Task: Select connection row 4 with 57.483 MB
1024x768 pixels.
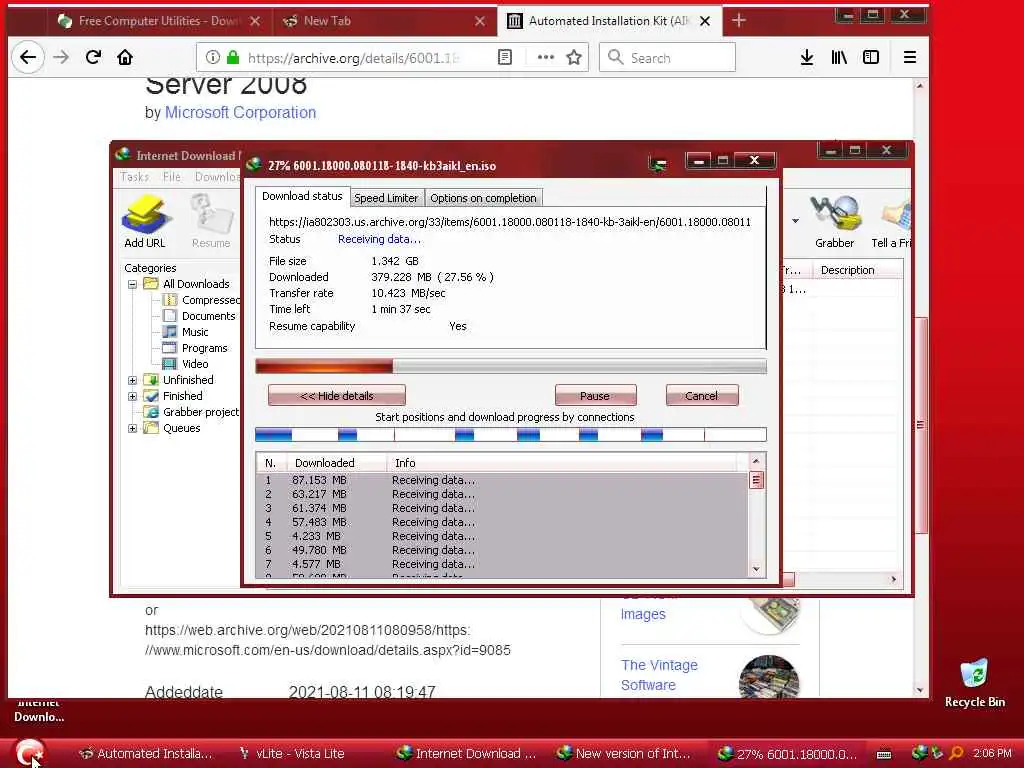Action: point(502,522)
